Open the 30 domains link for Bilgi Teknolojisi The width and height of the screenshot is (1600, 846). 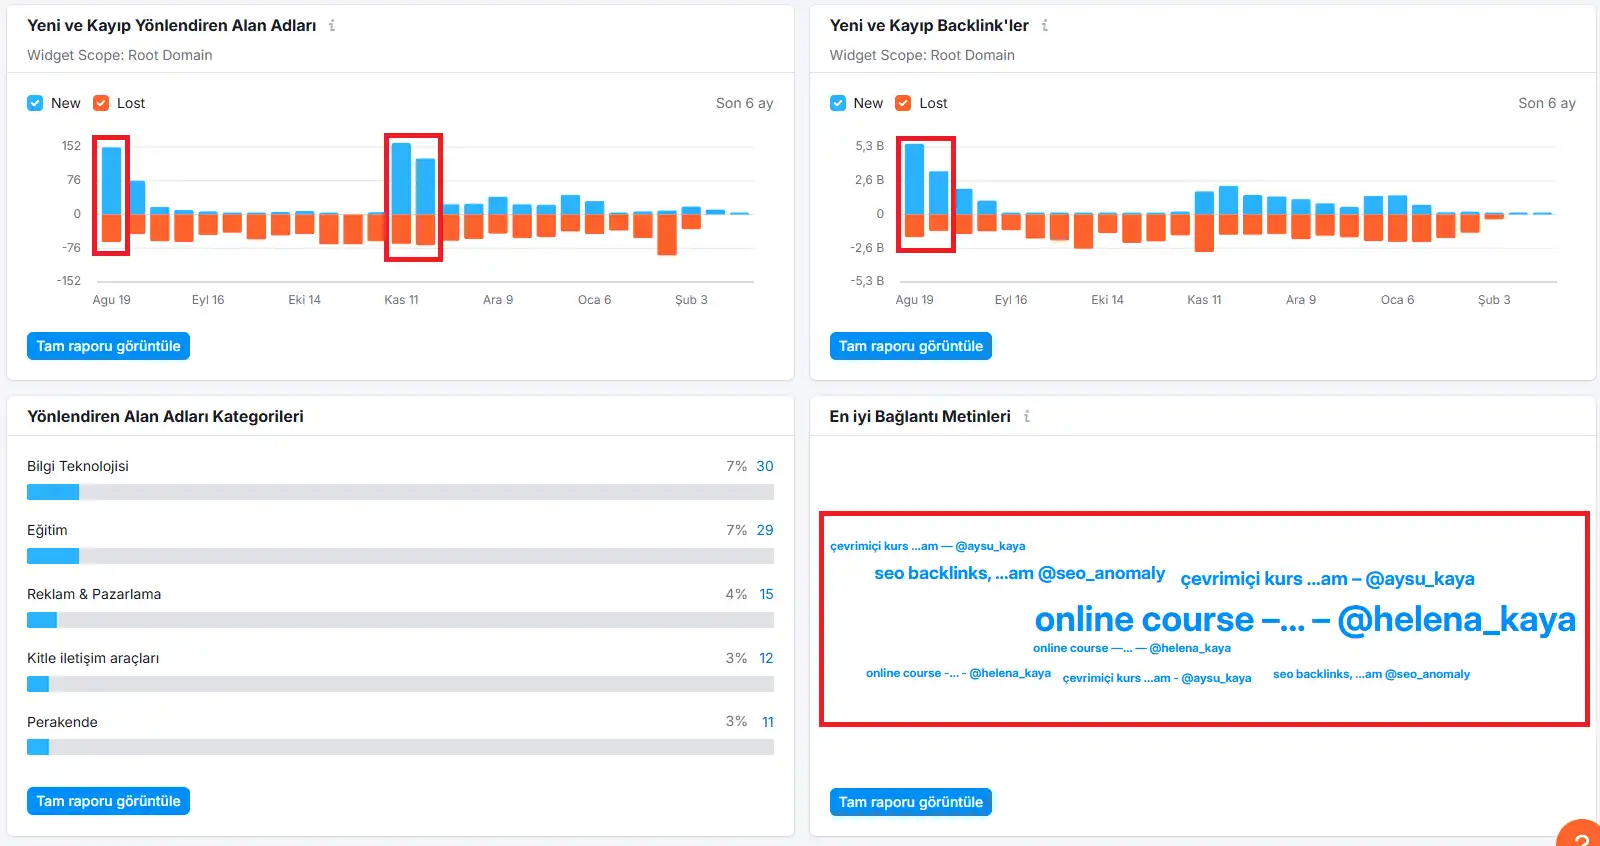pyautogui.click(x=764, y=466)
